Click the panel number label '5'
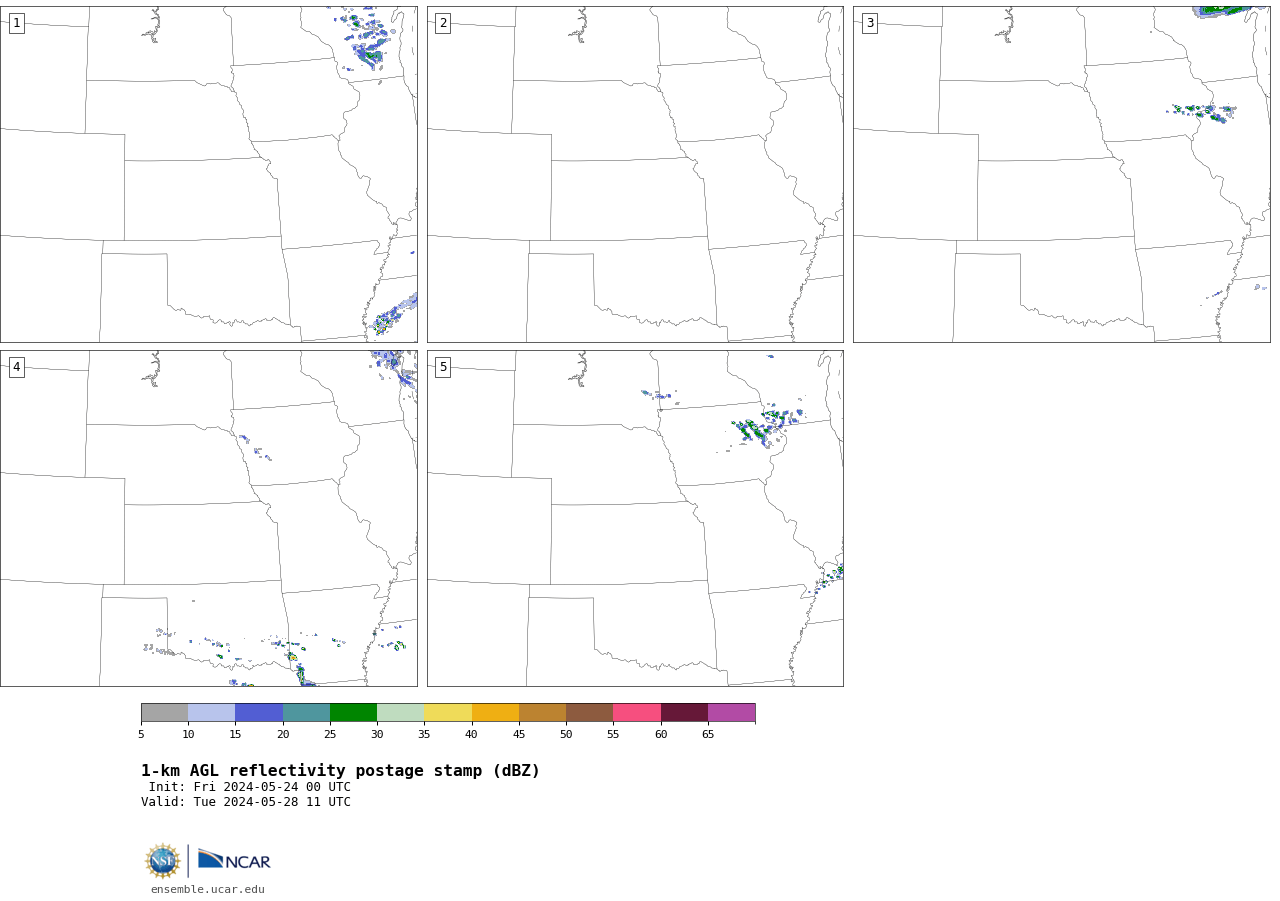 [443, 367]
